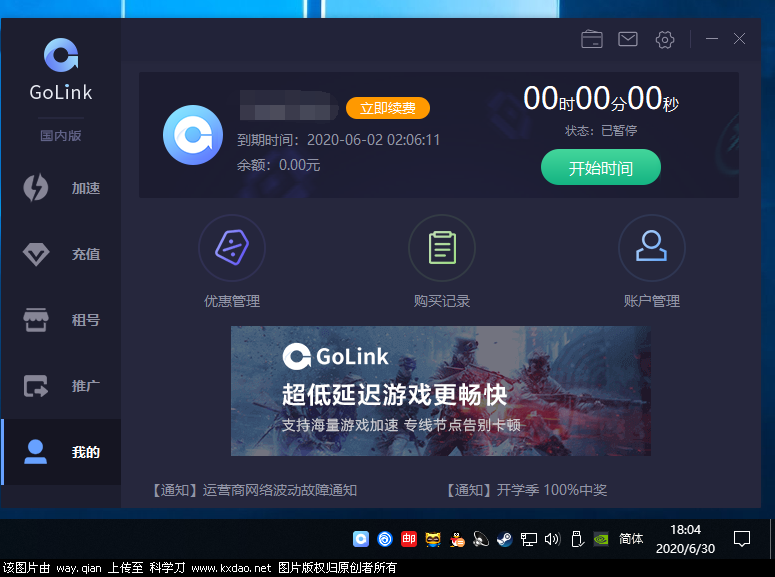Click the USB device tray icon
The height and width of the screenshot is (577, 775).
[x=577, y=538]
